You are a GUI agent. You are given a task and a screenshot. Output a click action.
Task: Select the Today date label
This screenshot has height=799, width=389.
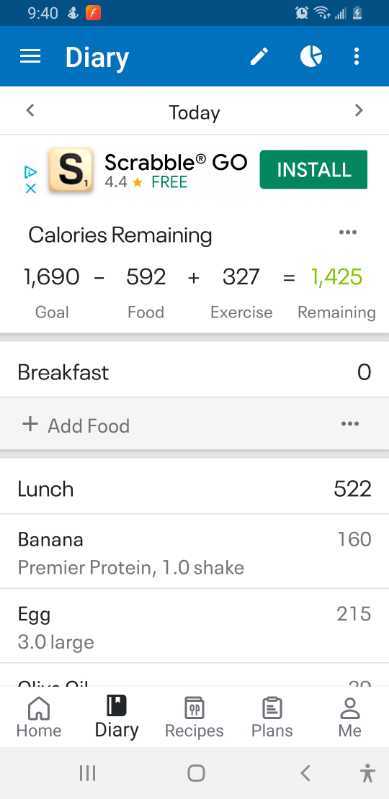point(194,112)
